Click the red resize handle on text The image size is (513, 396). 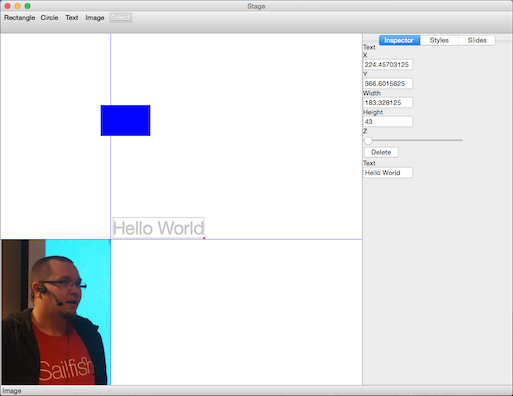click(x=204, y=238)
